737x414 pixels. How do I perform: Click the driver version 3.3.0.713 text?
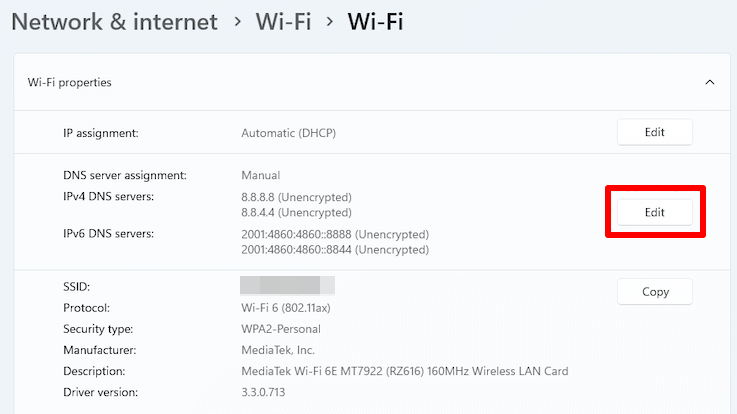[263, 392]
